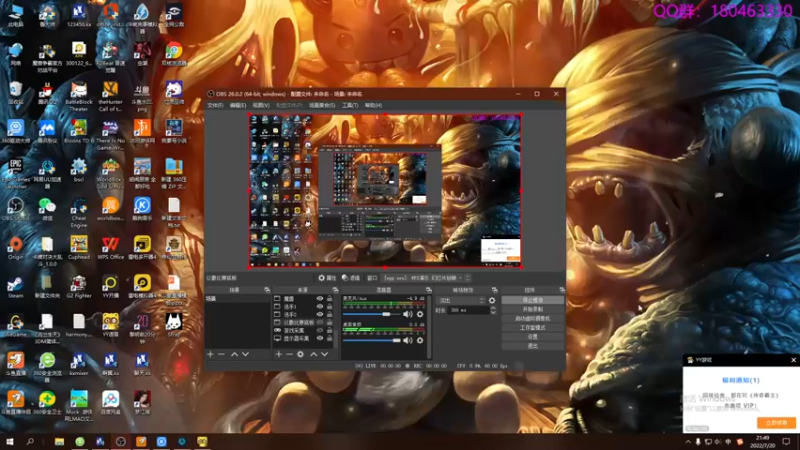Open 麦克风/Aux audio settings gear
This screenshot has height=450, width=800.
pyautogui.click(x=420, y=314)
